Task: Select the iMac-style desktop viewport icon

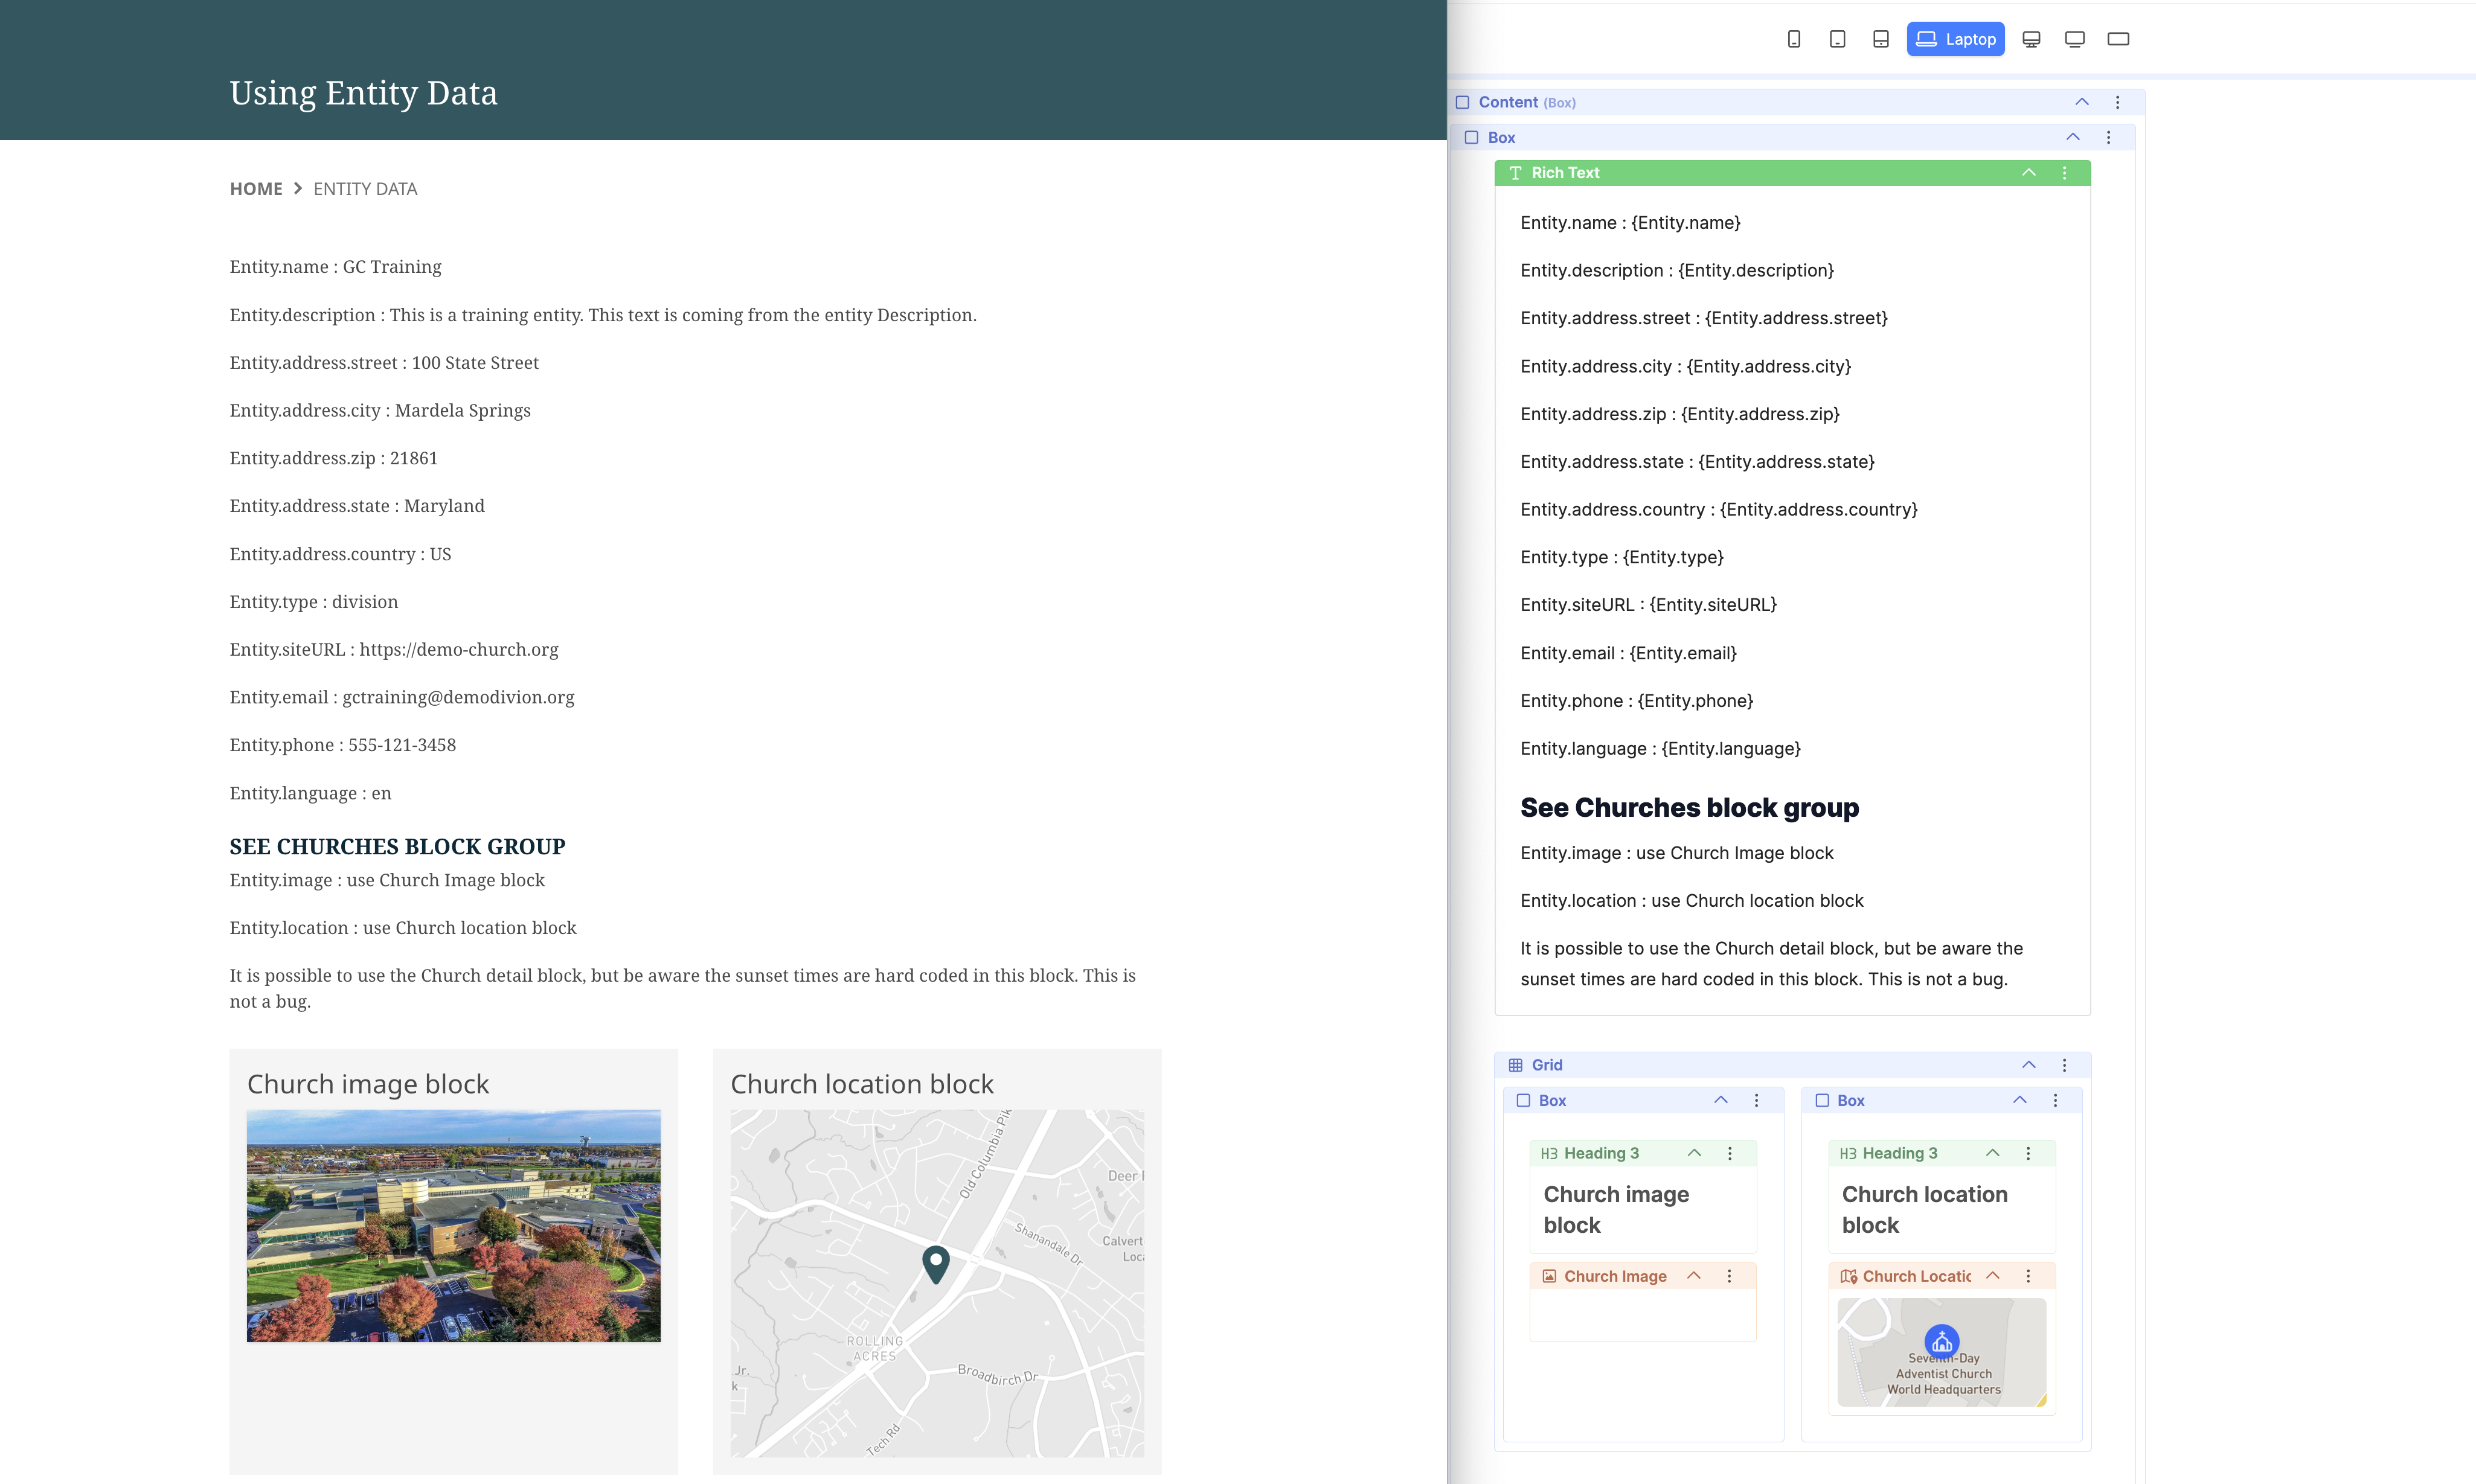Action: pos(2031,39)
